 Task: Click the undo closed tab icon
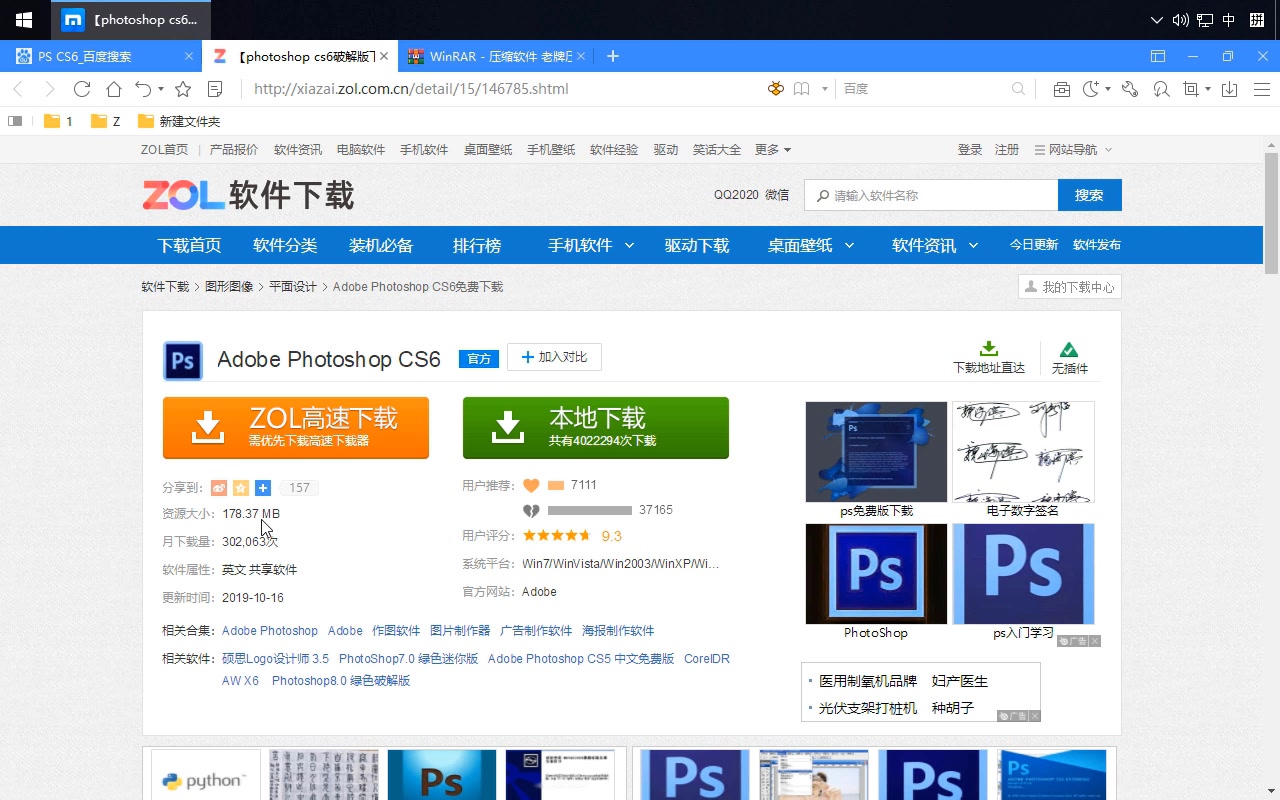144,89
